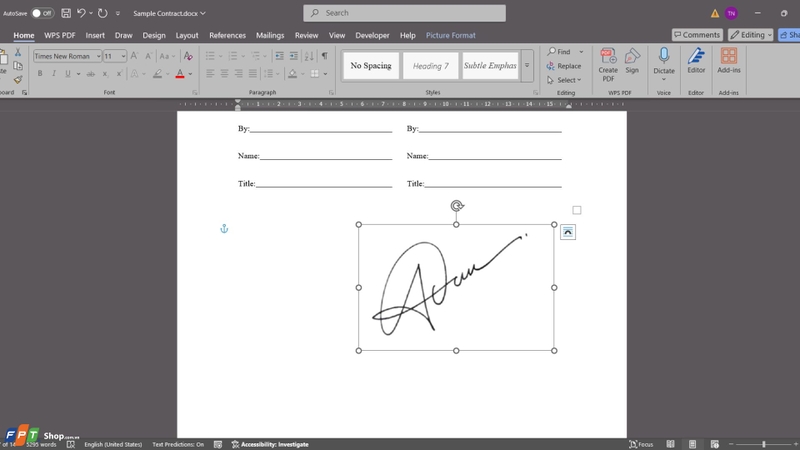The image size is (800, 450).
Task: Toggle italic formatting
Action: click(54, 74)
